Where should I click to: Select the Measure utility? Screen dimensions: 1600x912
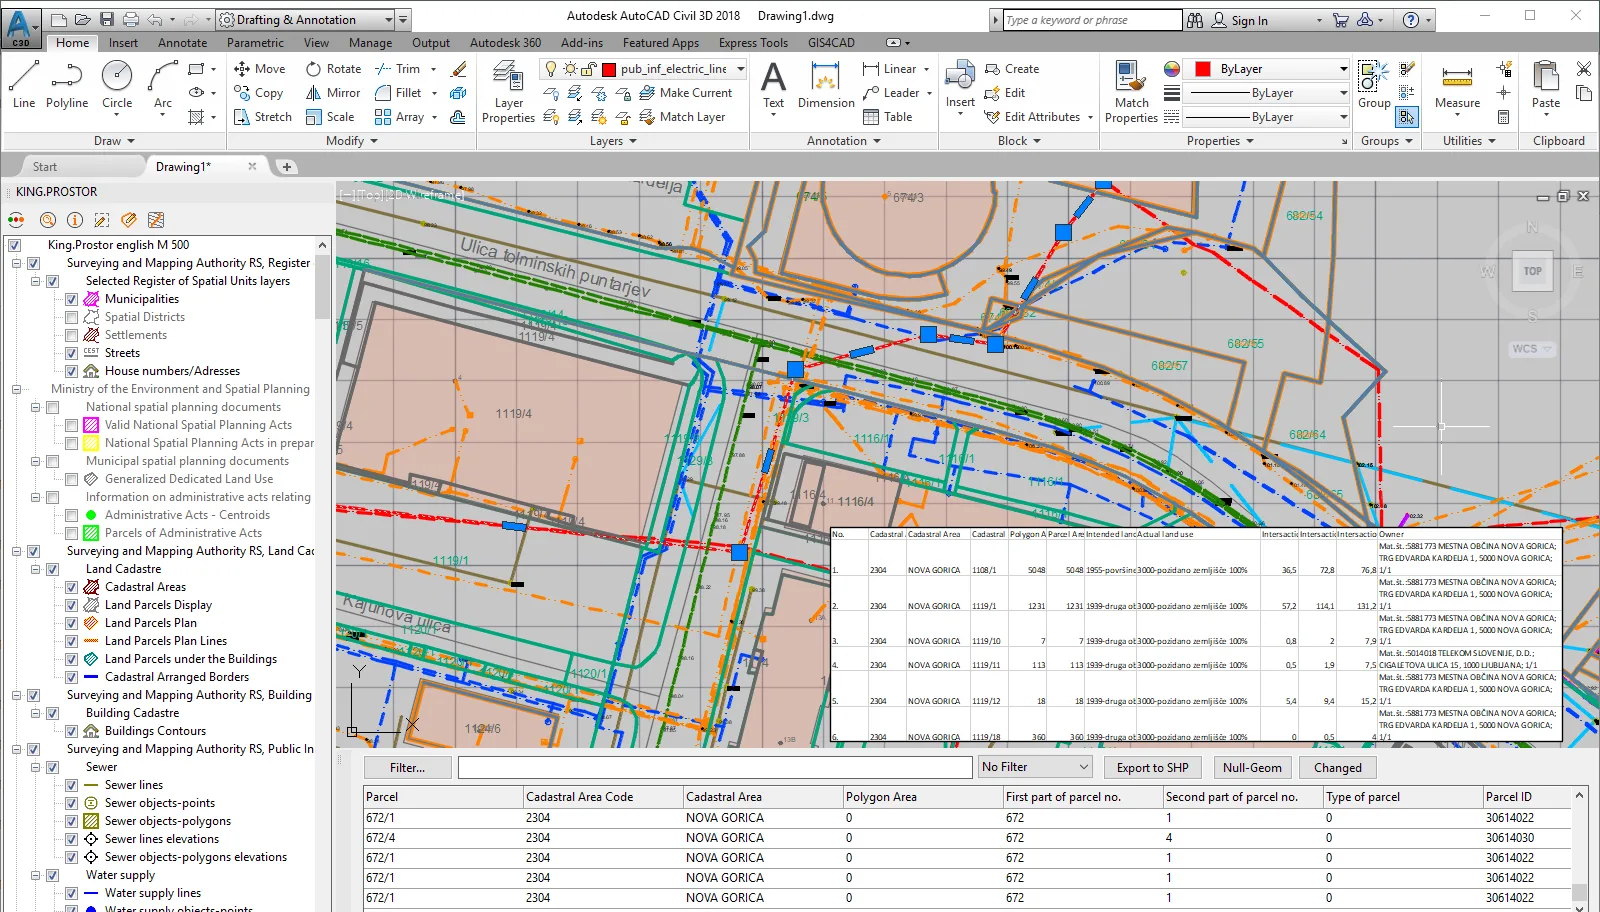1457,86
